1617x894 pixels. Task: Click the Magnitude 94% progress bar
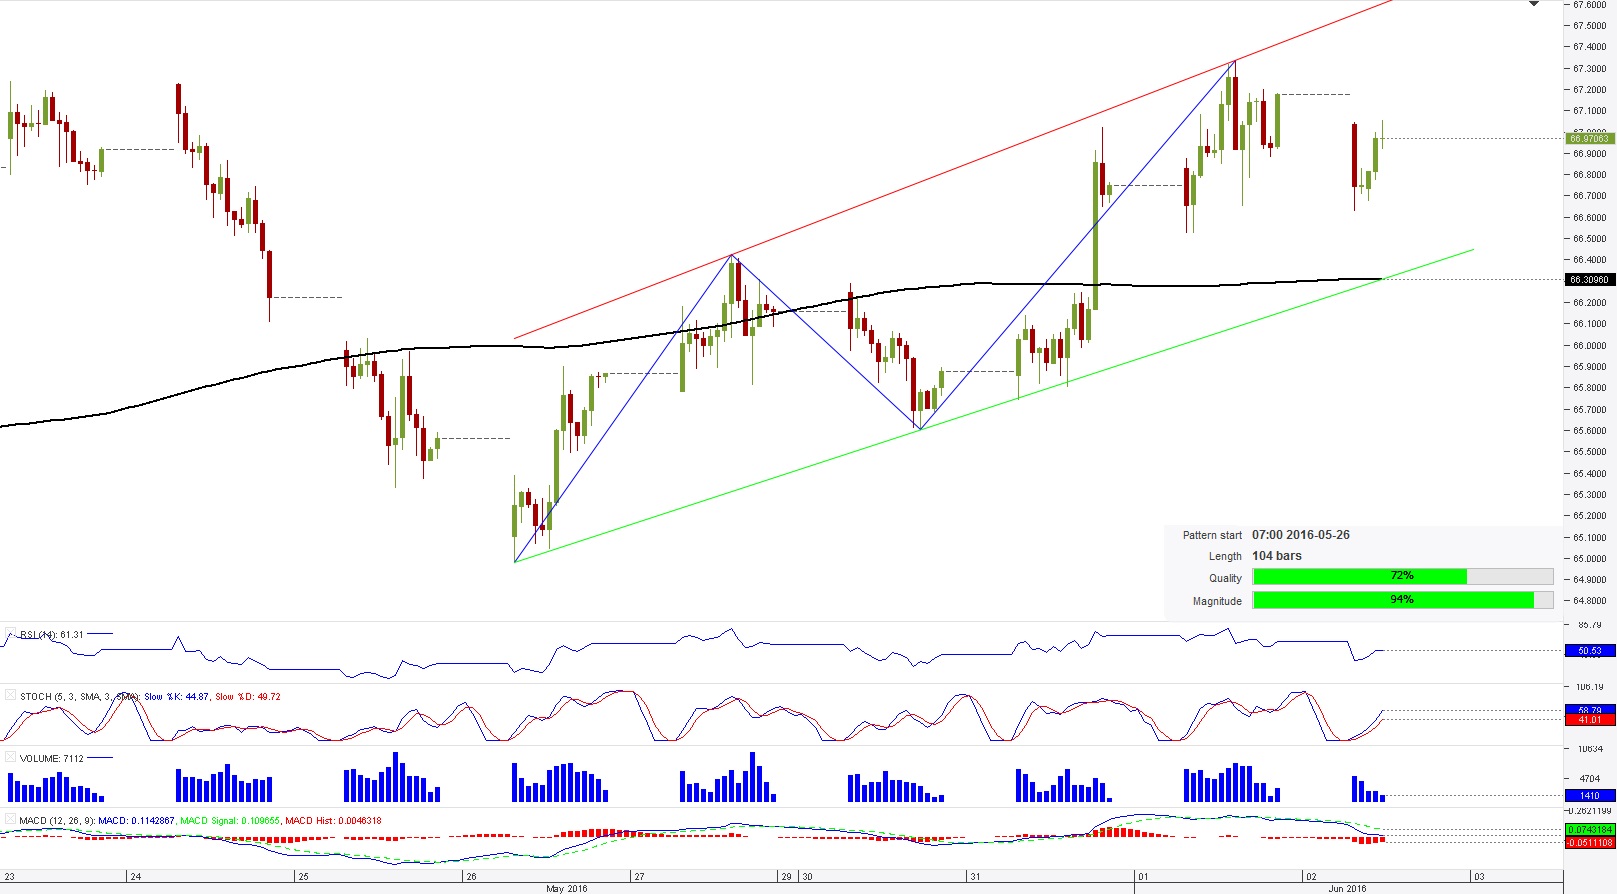pyautogui.click(x=1403, y=600)
